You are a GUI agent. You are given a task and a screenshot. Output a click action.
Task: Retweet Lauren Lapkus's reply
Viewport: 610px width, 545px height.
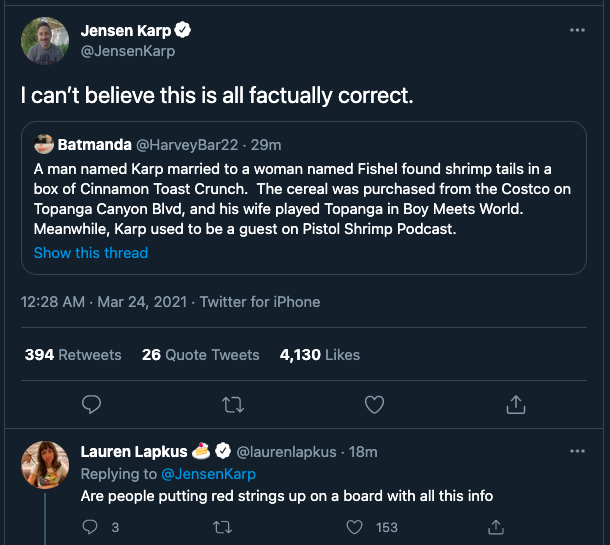222,527
